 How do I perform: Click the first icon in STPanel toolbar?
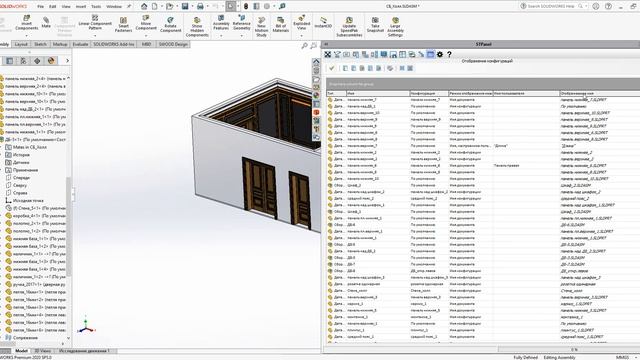(328, 54)
